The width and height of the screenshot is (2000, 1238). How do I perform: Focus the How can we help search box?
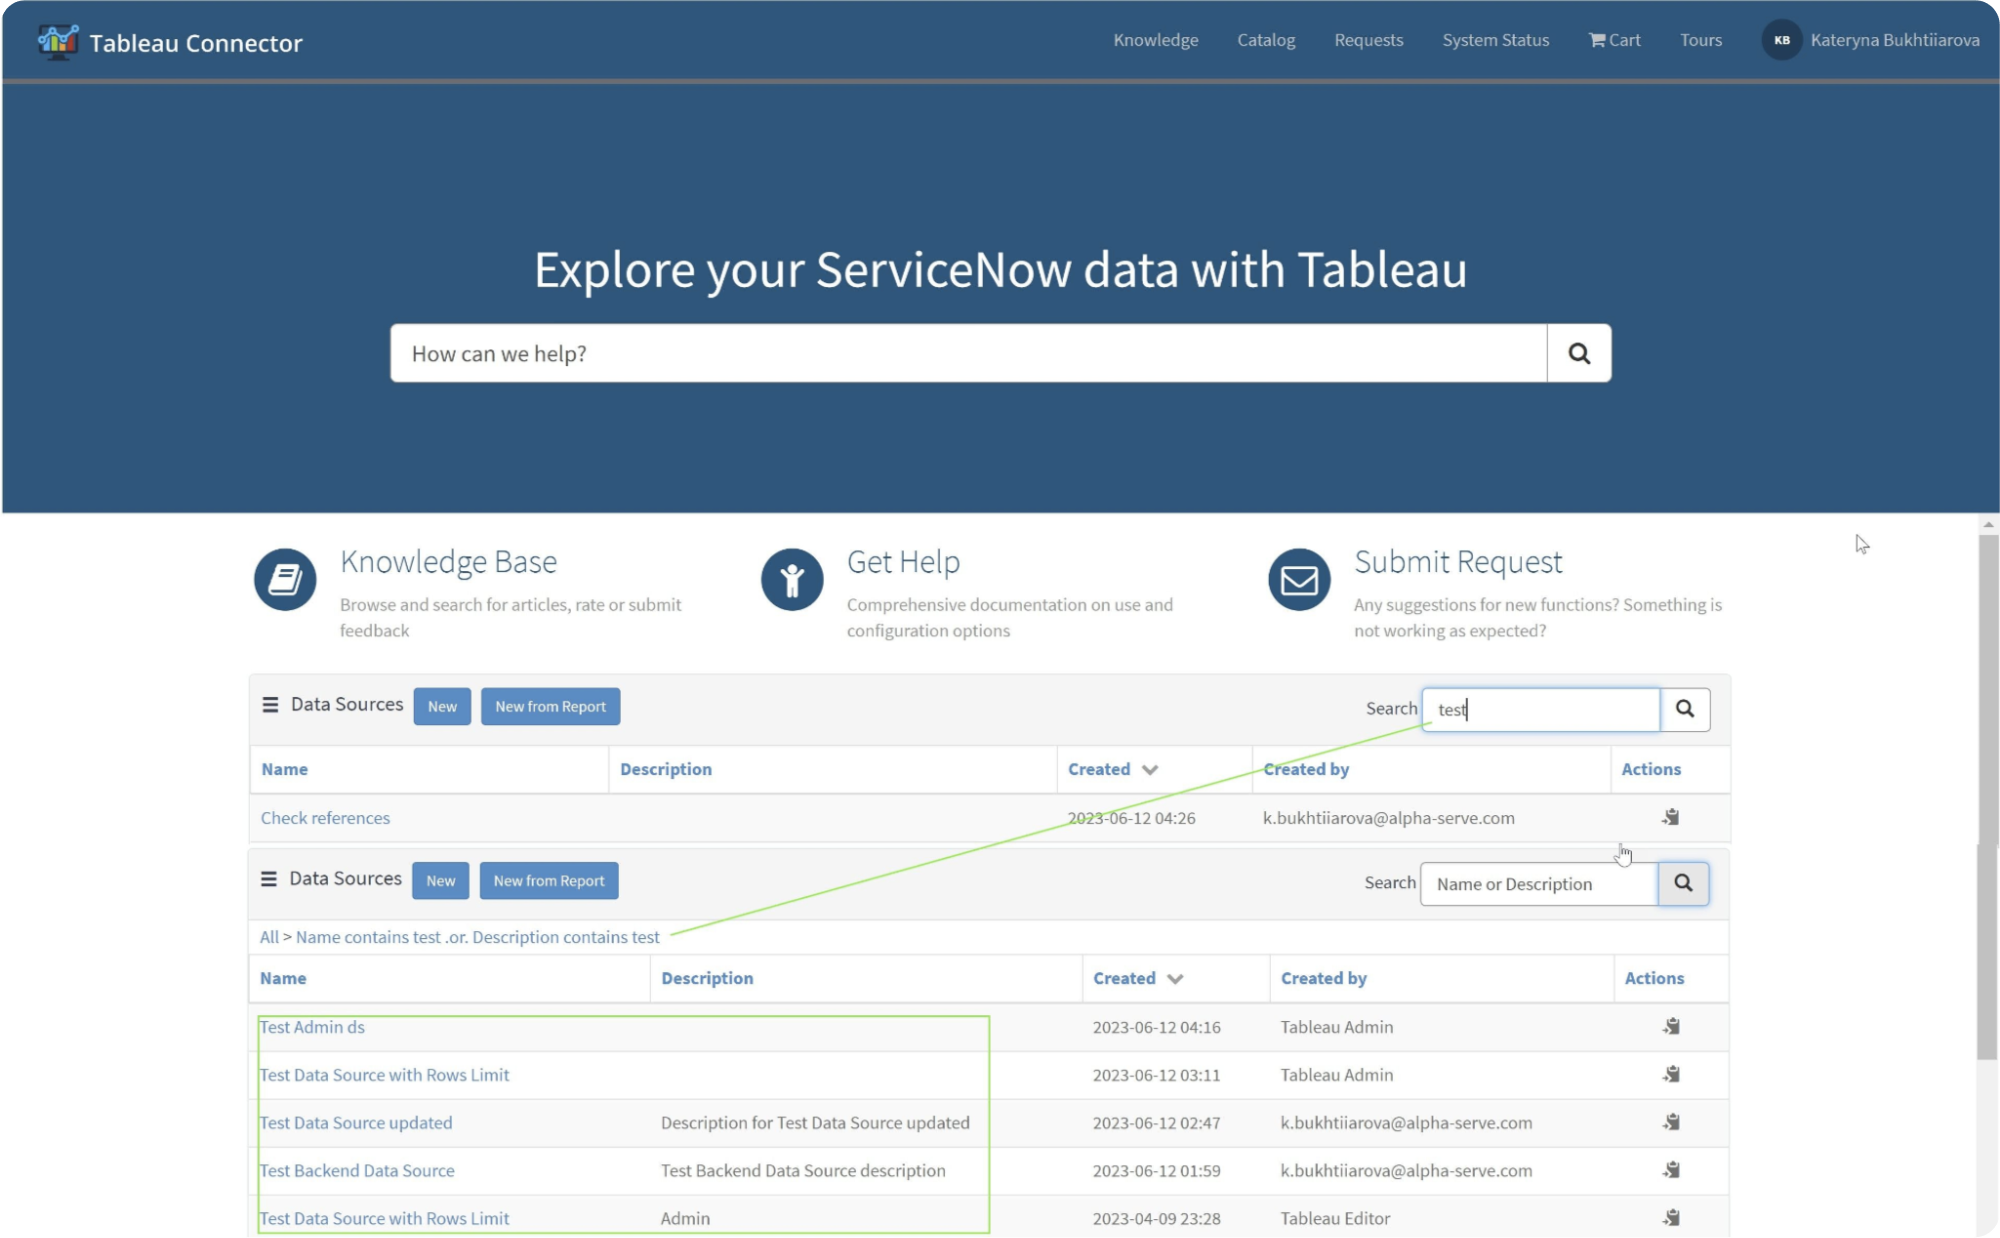point(969,353)
